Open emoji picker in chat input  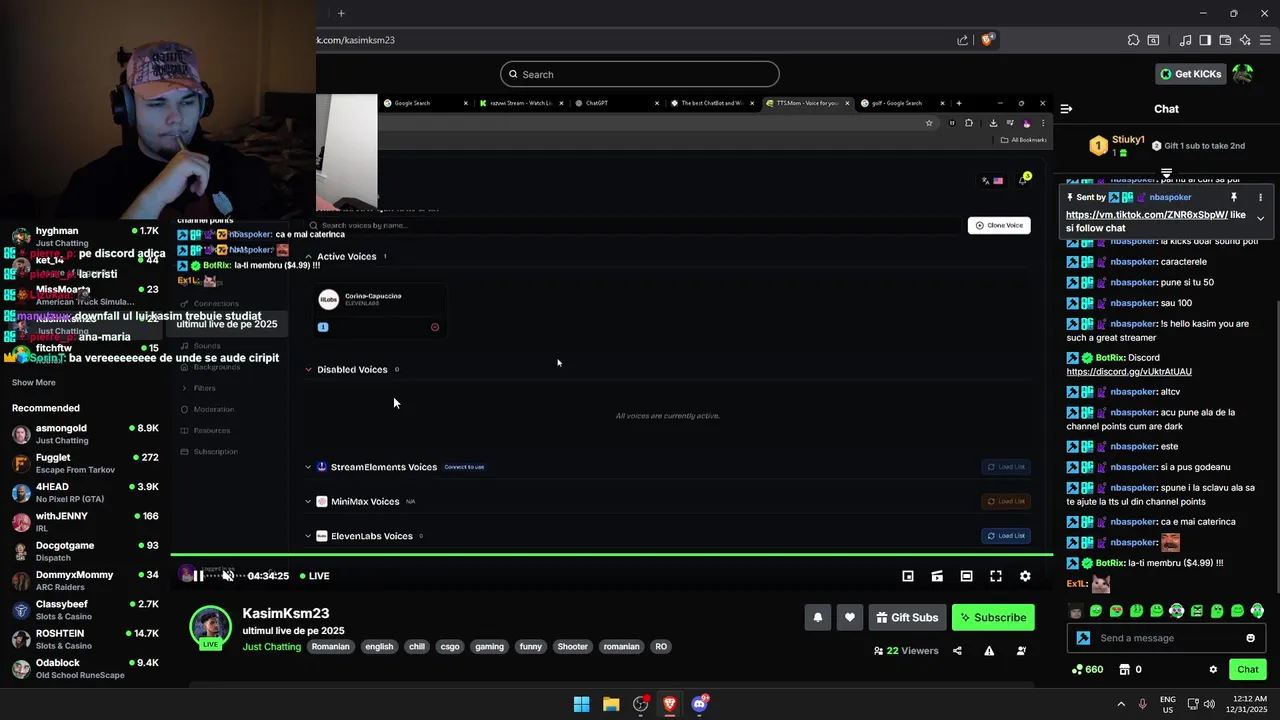[x=1250, y=638]
